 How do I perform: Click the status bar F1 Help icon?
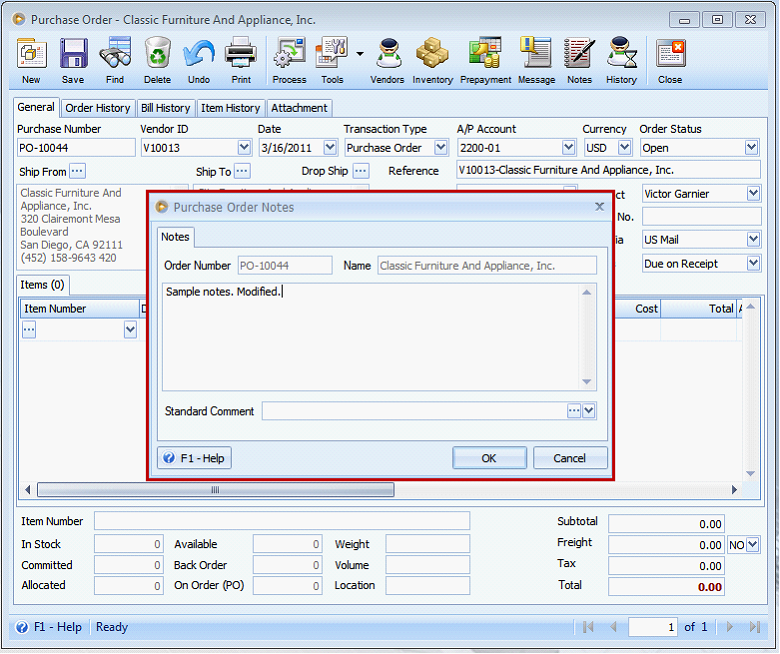tap(22, 627)
